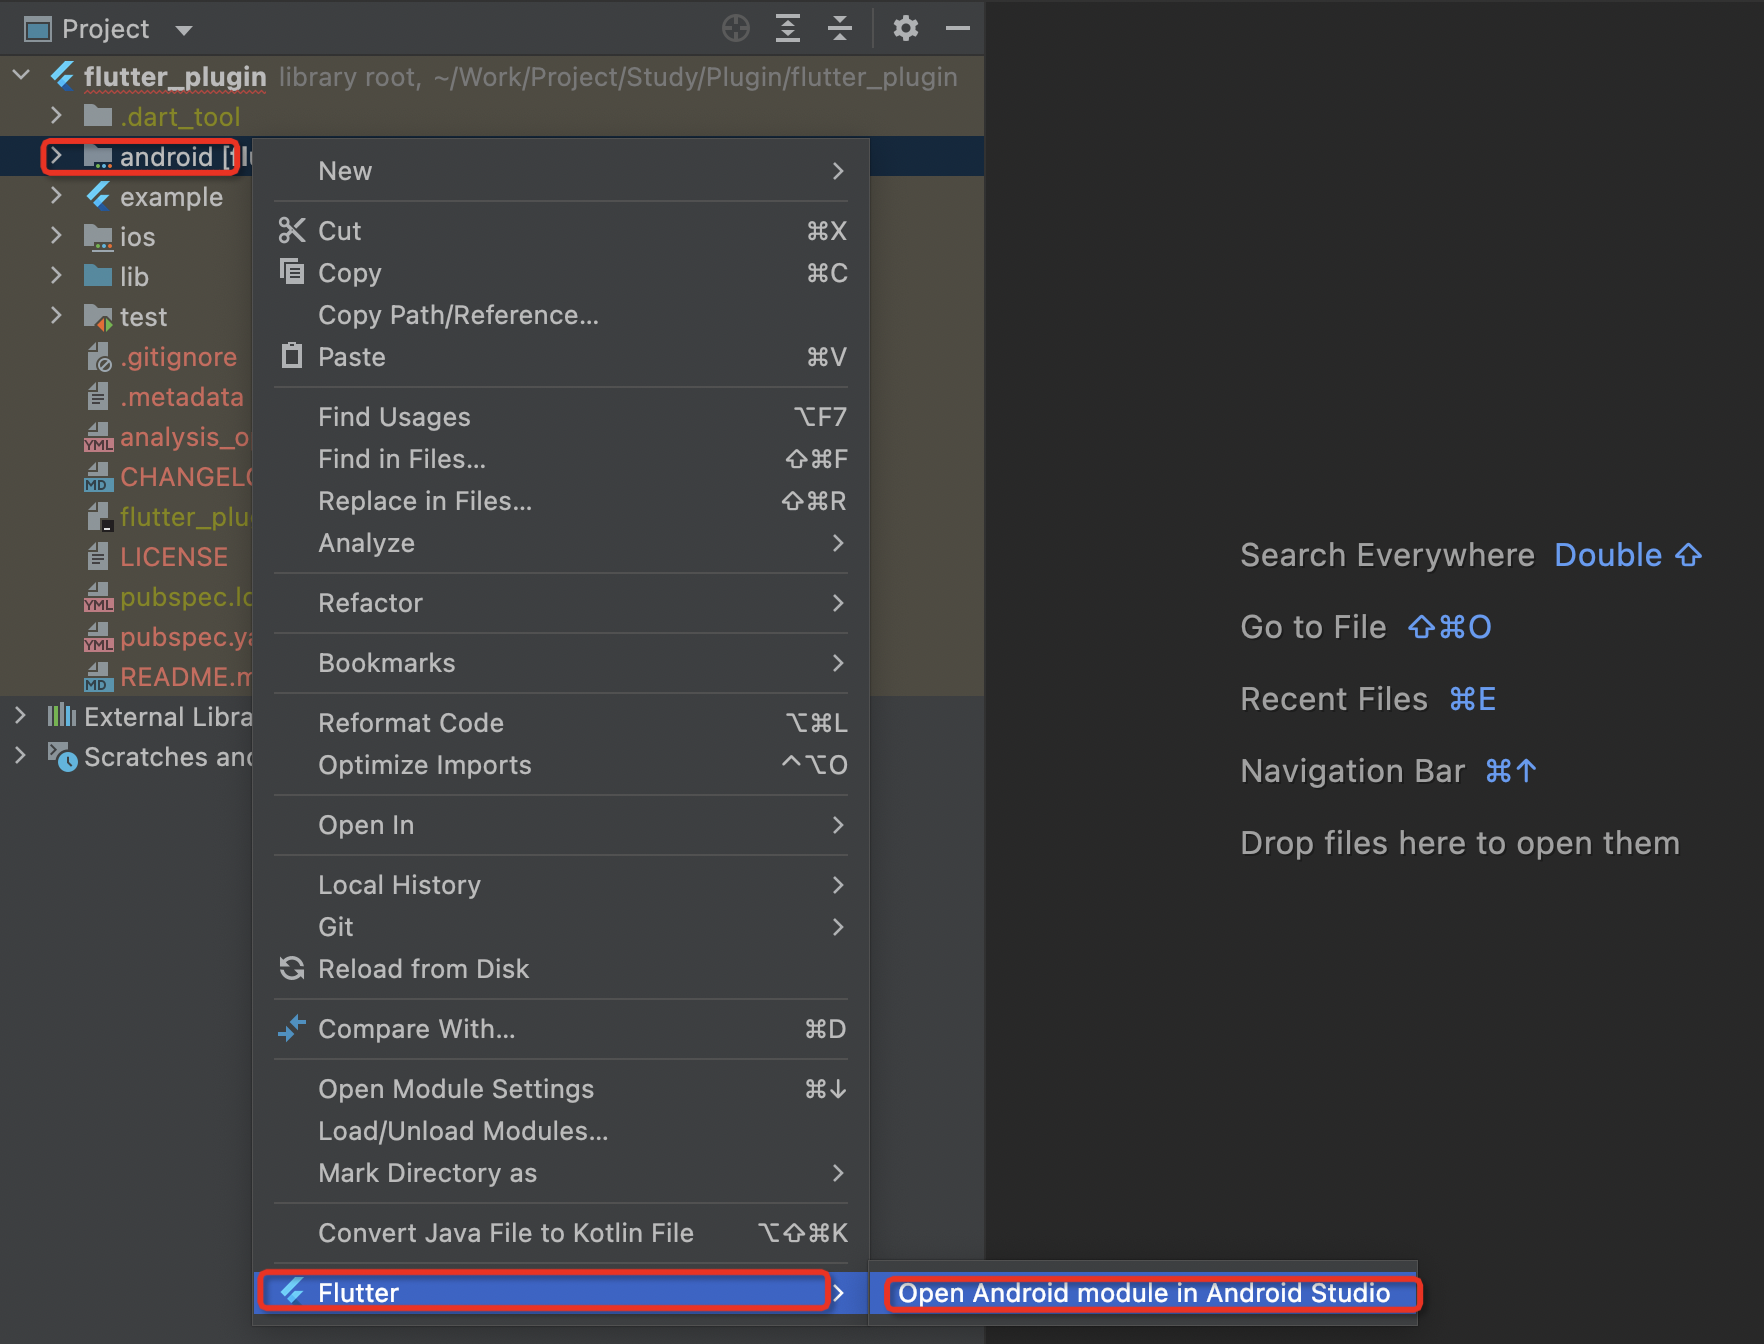Click the Copy documents icon in menu
Image resolution: width=1764 pixels, height=1344 pixels.
(292, 271)
